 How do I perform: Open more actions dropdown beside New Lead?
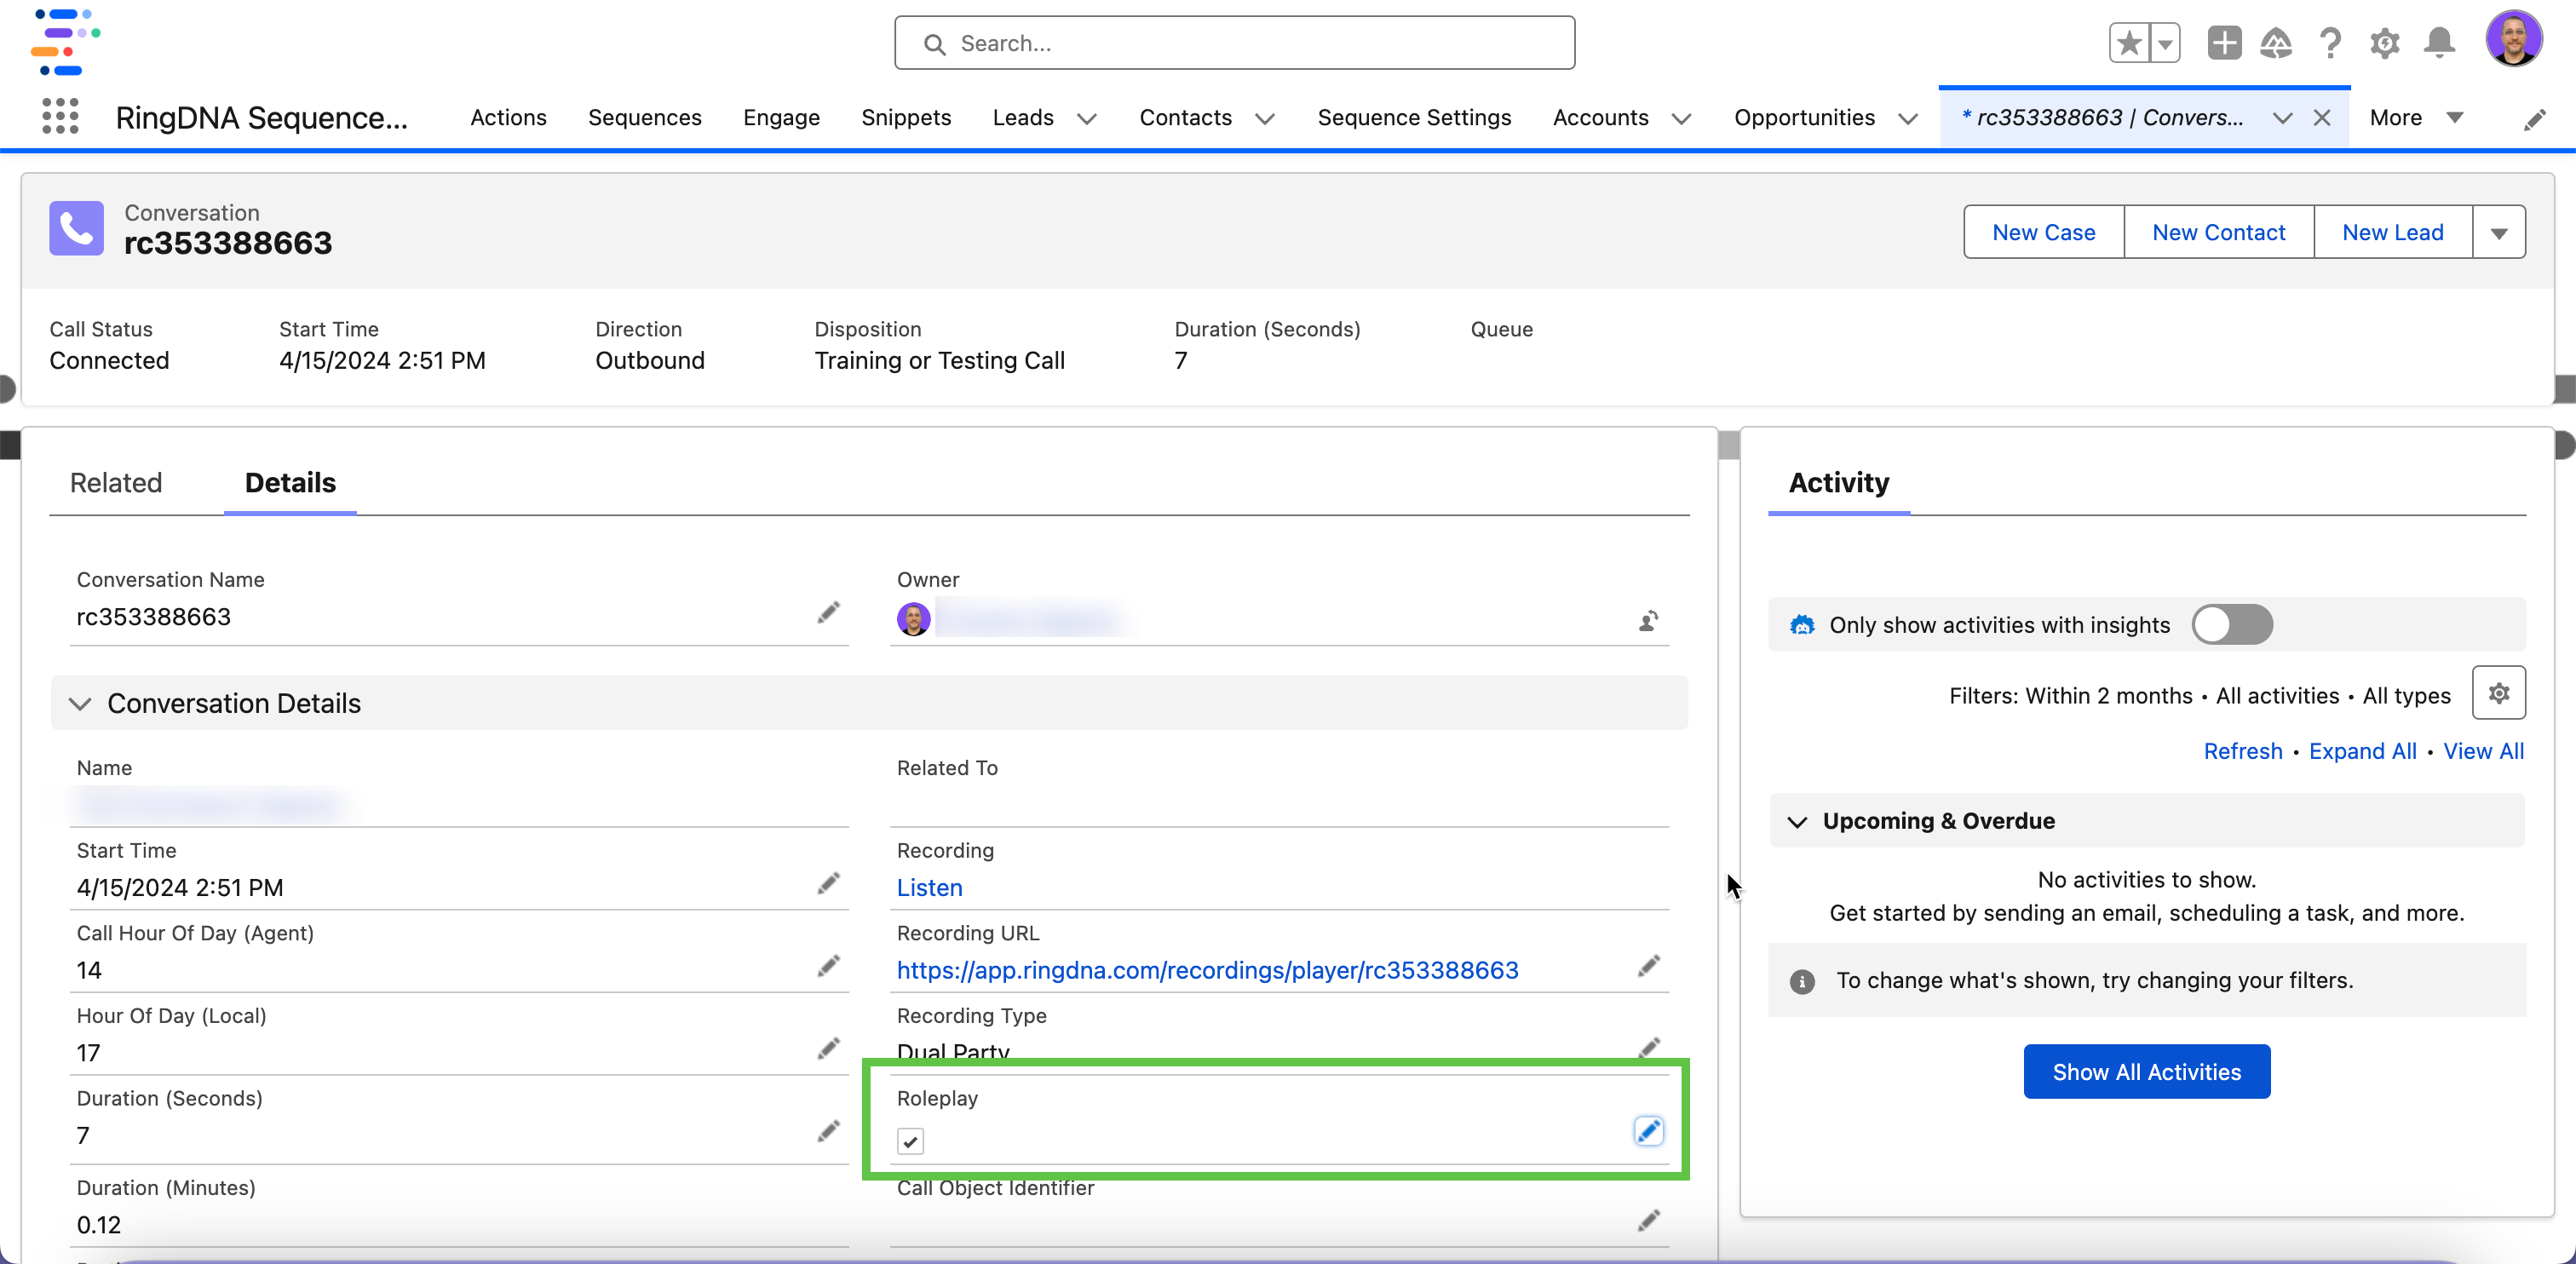(x=2498, y=233)
